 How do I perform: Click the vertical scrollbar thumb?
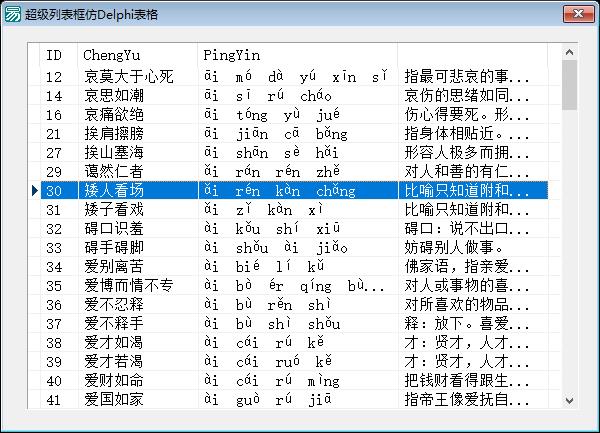[x=569, y=84]
